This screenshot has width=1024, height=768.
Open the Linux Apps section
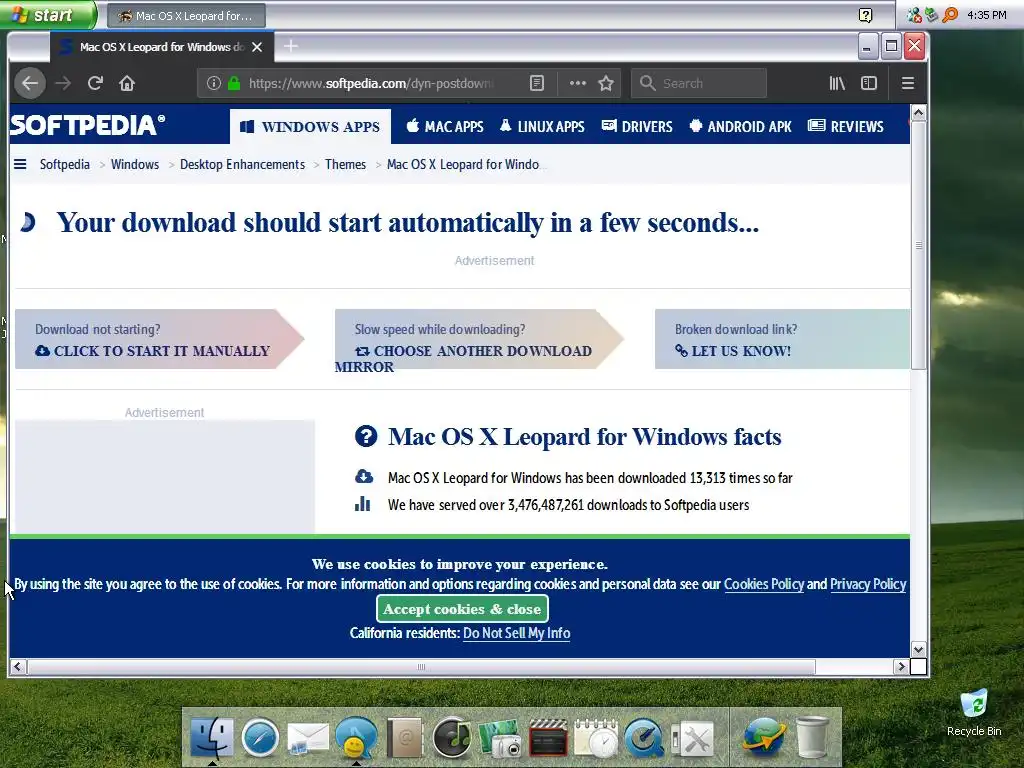[542, 127]
